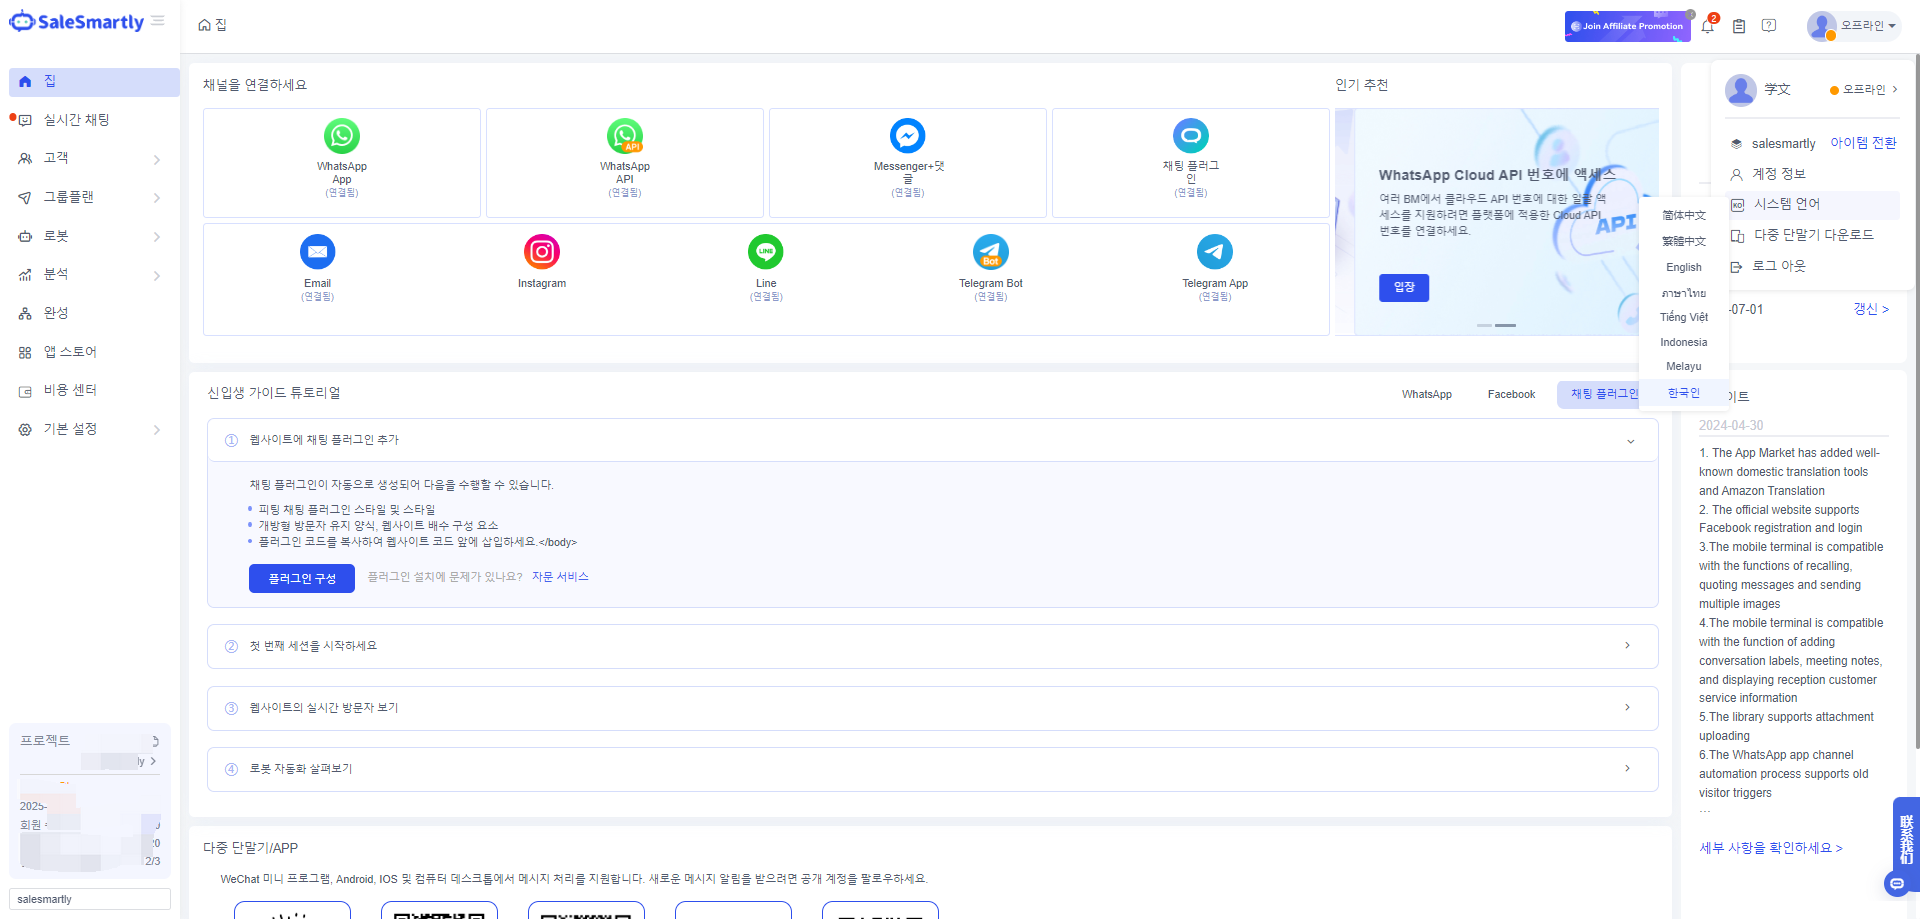Click the Line channel icon
The width and height of the screenshot is (1920, 919).
coord(765,252)
